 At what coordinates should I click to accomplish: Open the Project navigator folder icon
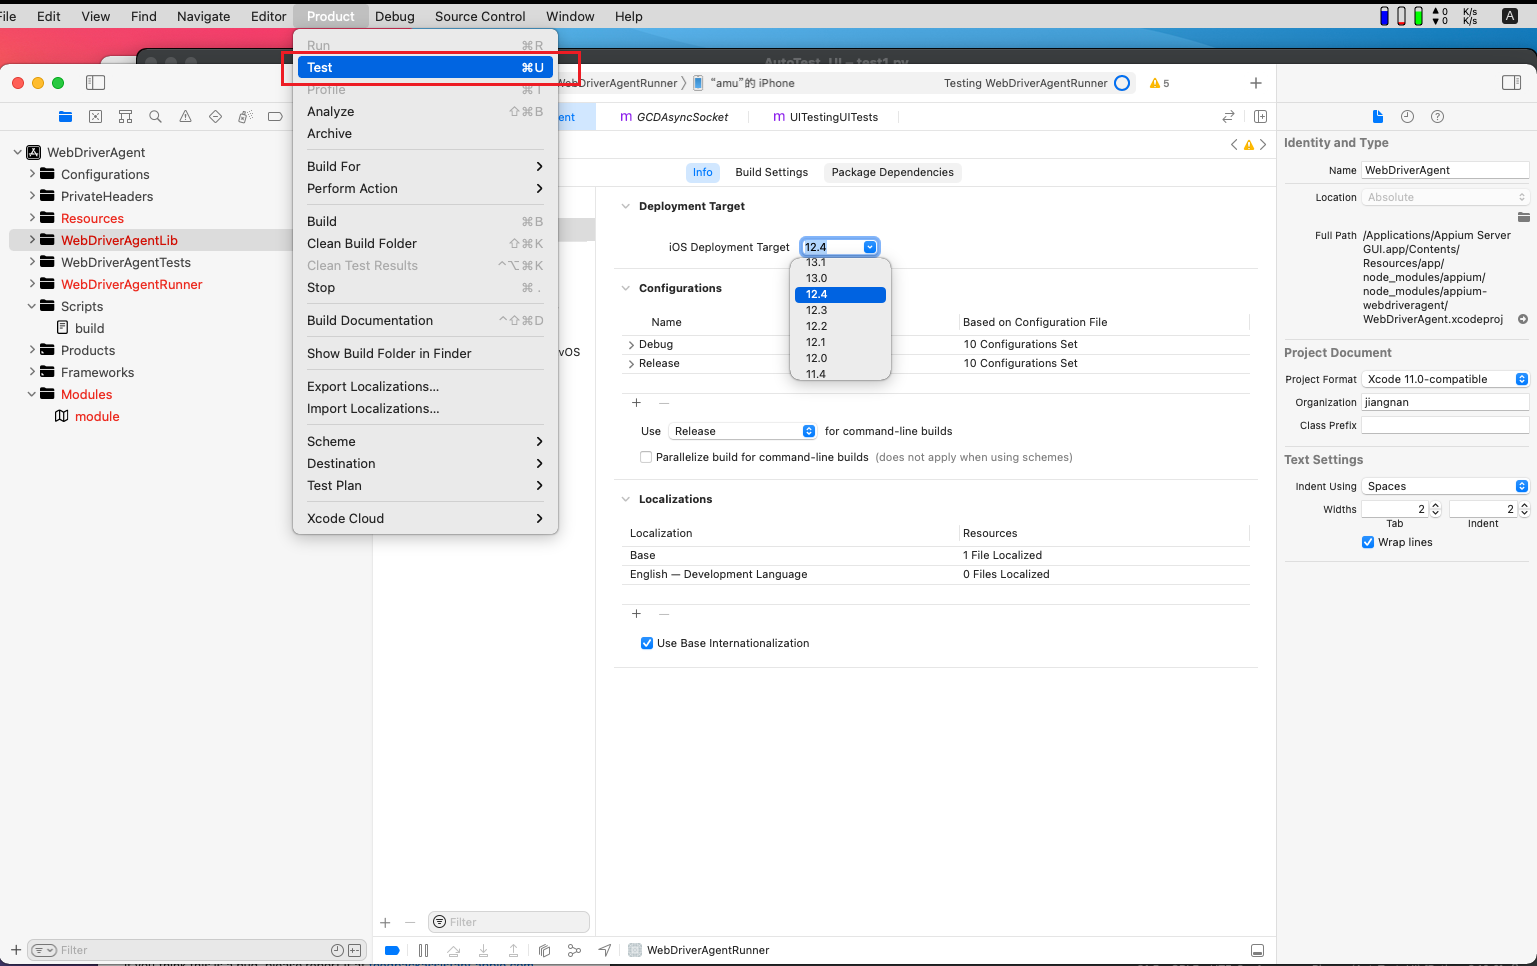[65, 117]
